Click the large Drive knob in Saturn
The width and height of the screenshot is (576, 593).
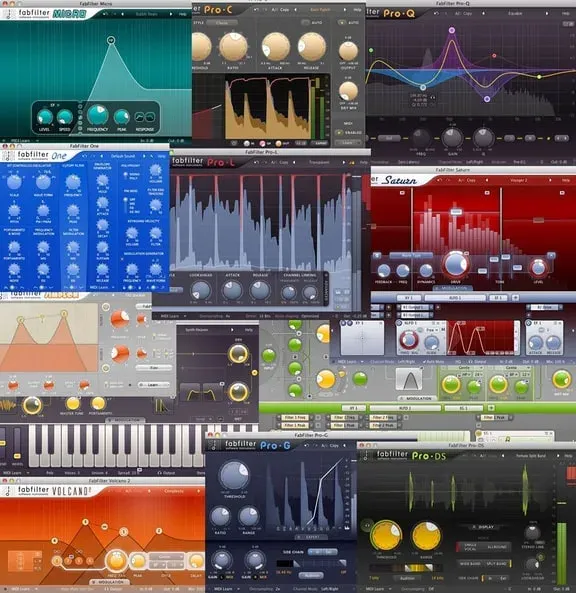pyautogui.click(x=456, y=264)
